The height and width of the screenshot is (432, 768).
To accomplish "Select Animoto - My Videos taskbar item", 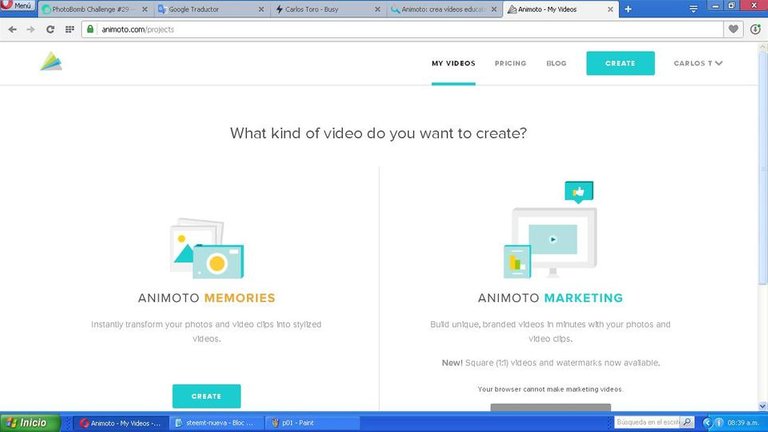I will (x=121, y=423).
